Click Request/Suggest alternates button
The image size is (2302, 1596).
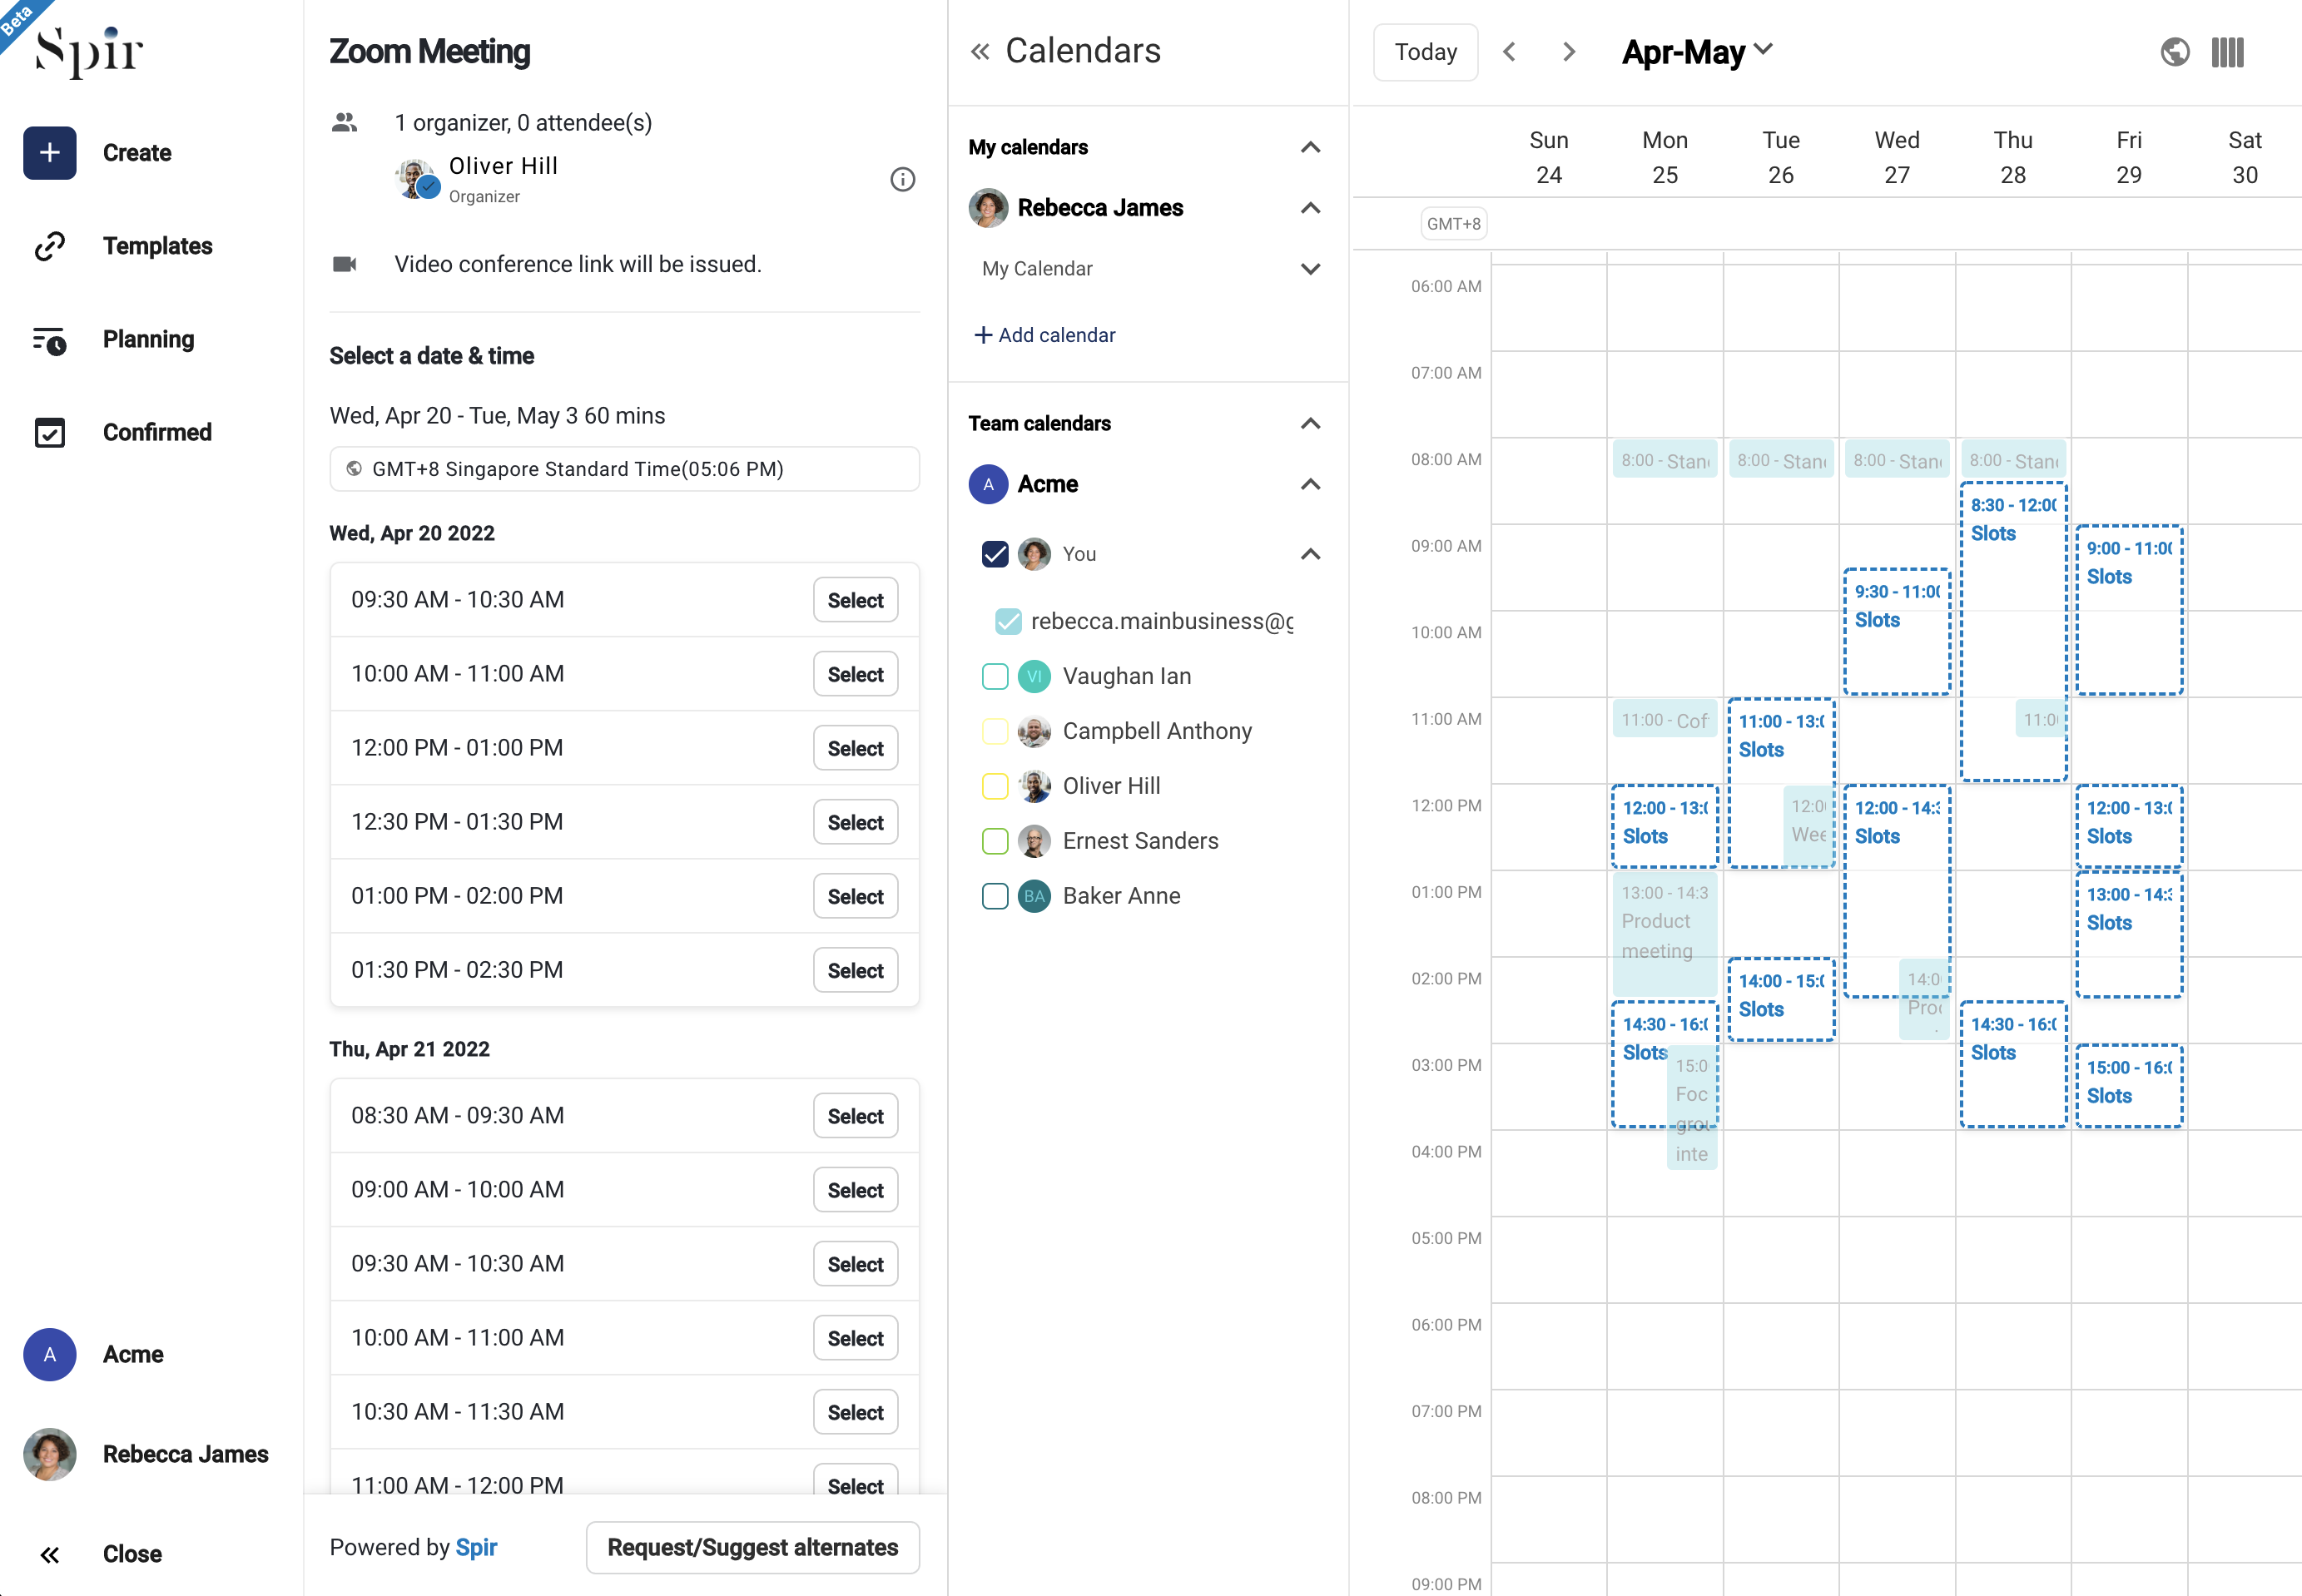[x=752, y=1547]
